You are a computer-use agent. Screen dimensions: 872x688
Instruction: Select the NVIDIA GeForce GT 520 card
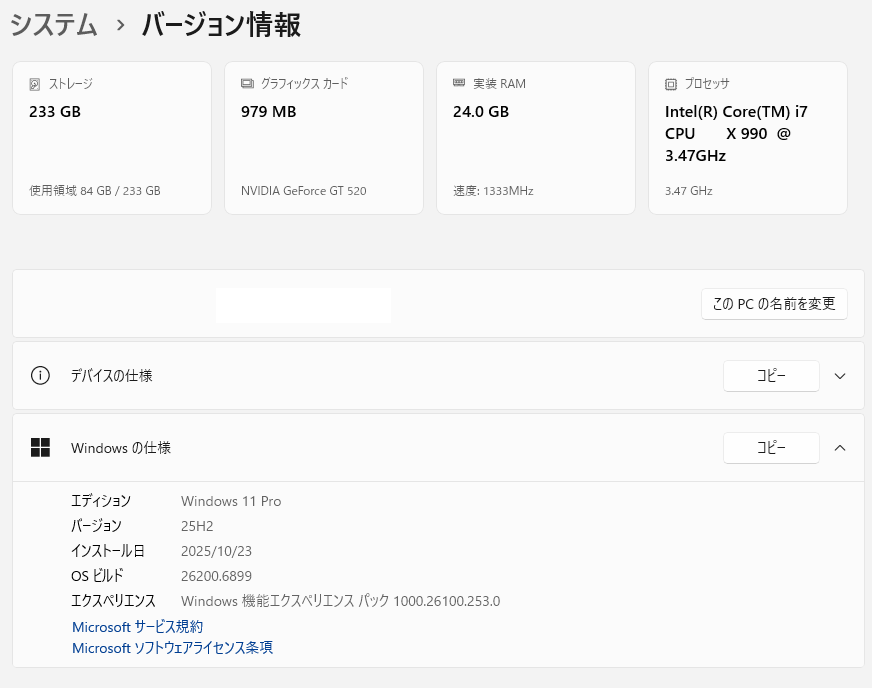pyautogui.click(x=324, y=140)
